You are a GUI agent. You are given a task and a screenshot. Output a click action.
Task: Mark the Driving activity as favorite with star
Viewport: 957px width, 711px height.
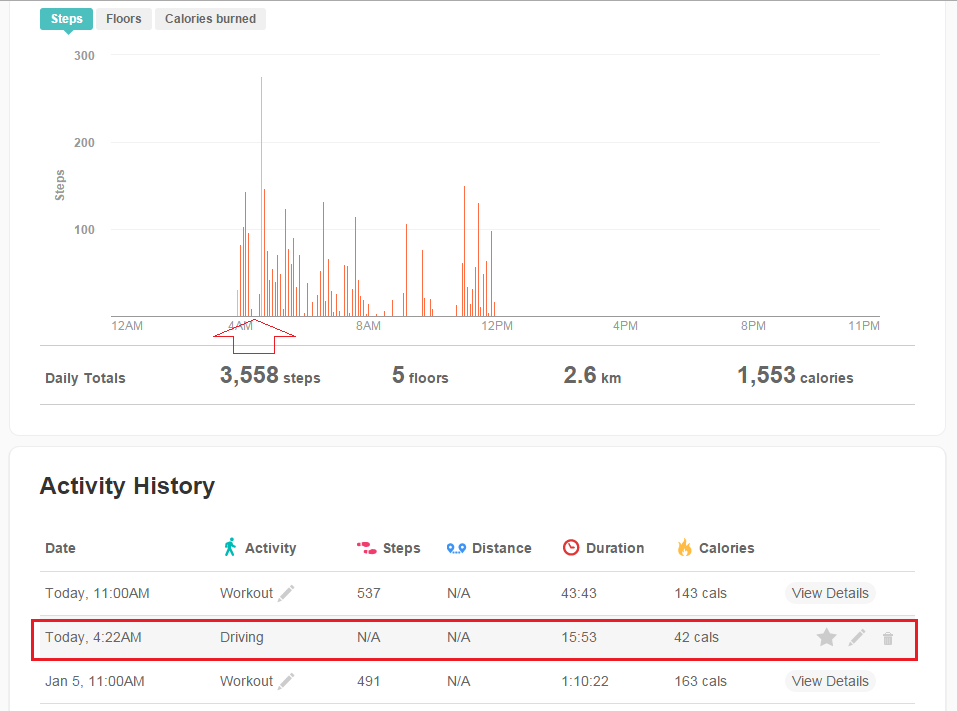[826, 638]
